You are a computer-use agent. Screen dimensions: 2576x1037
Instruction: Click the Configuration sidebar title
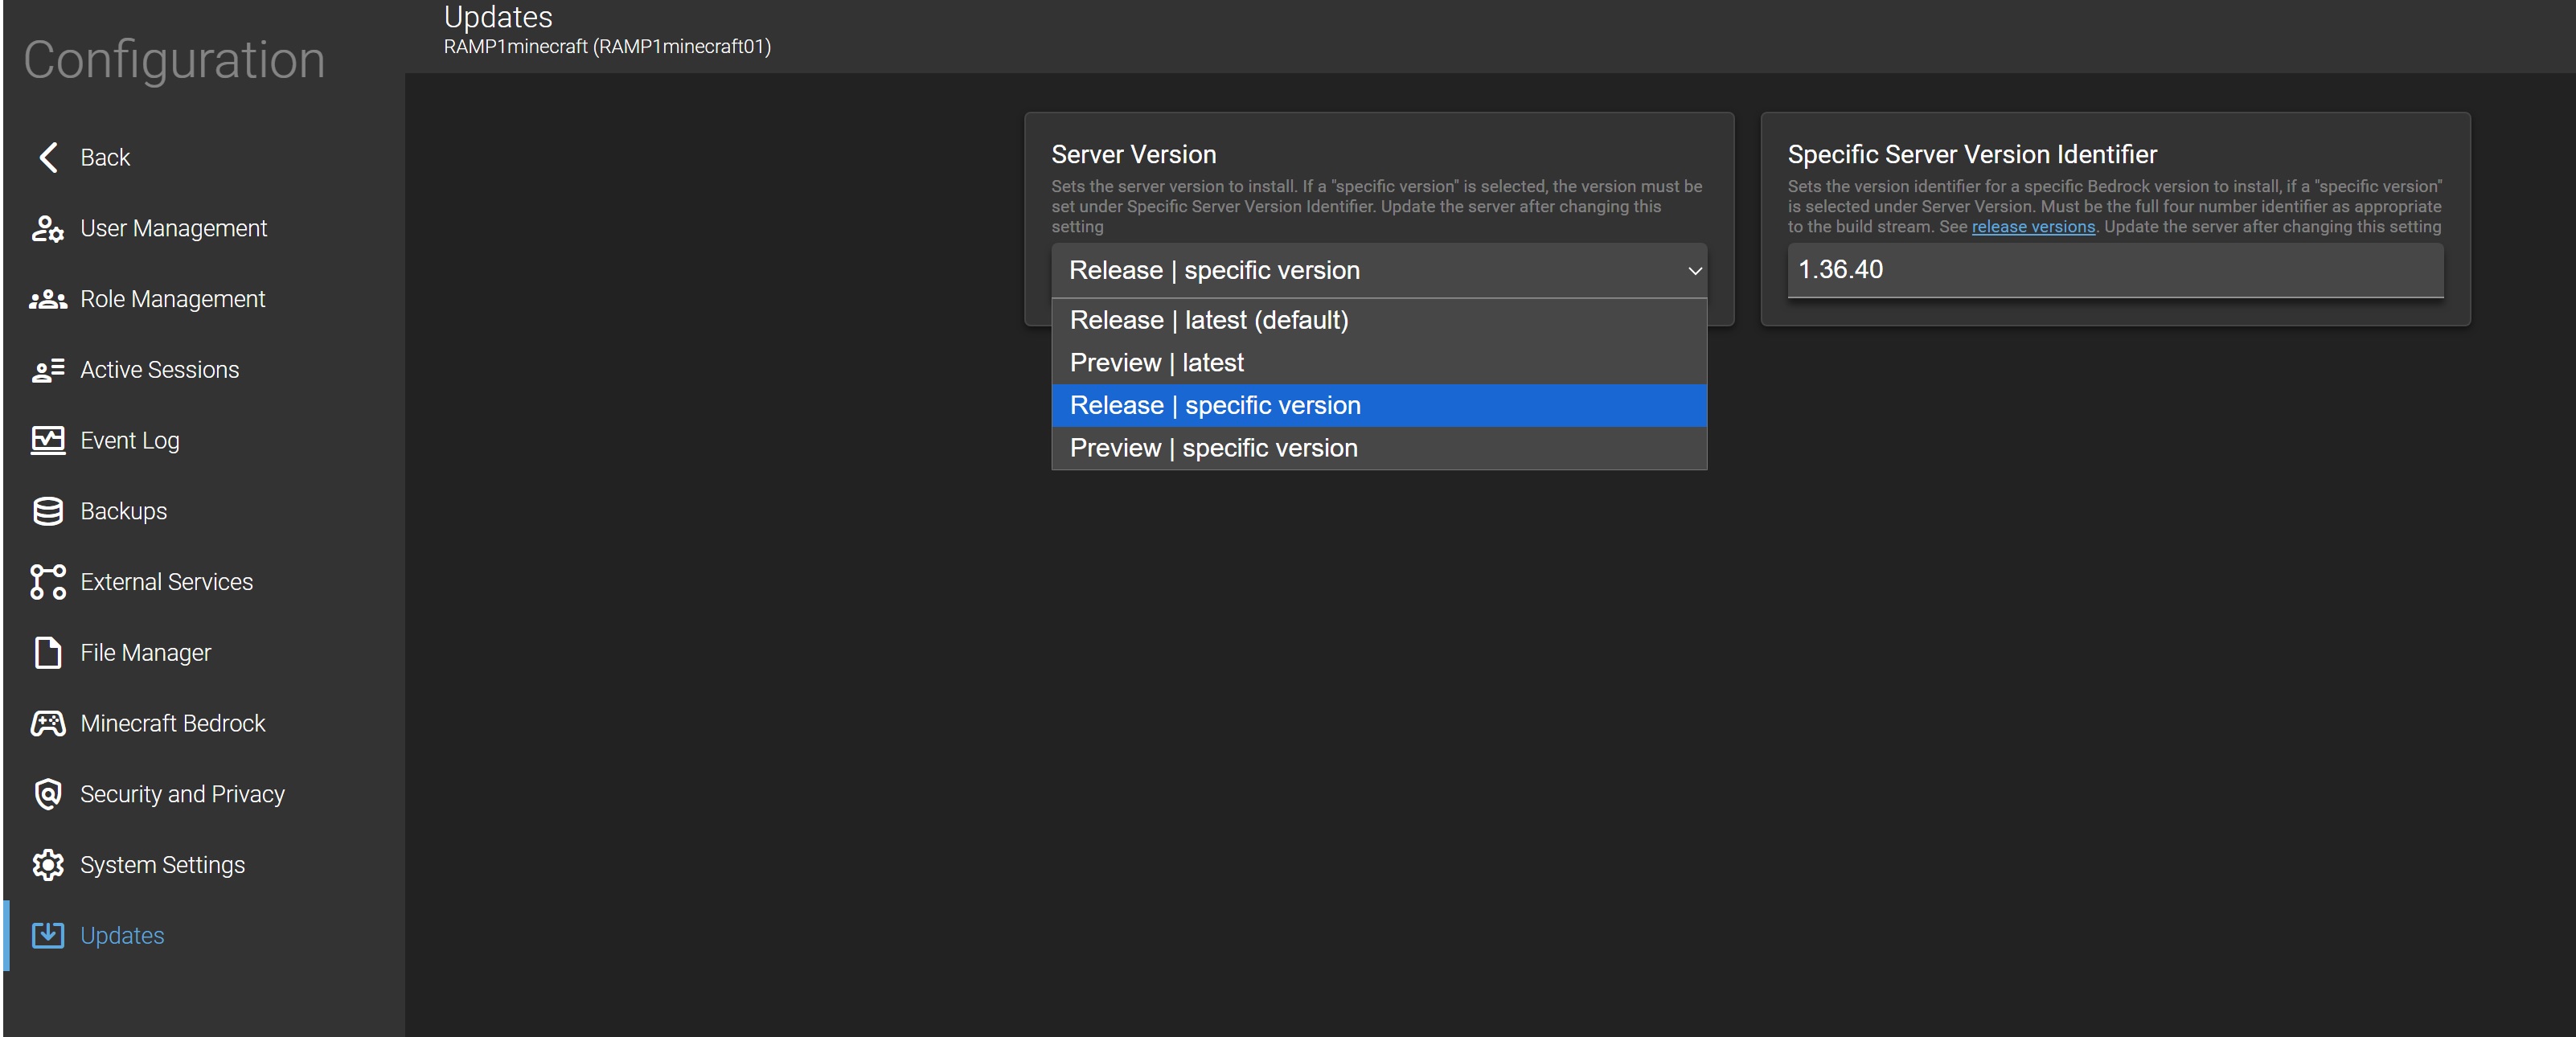174,60
